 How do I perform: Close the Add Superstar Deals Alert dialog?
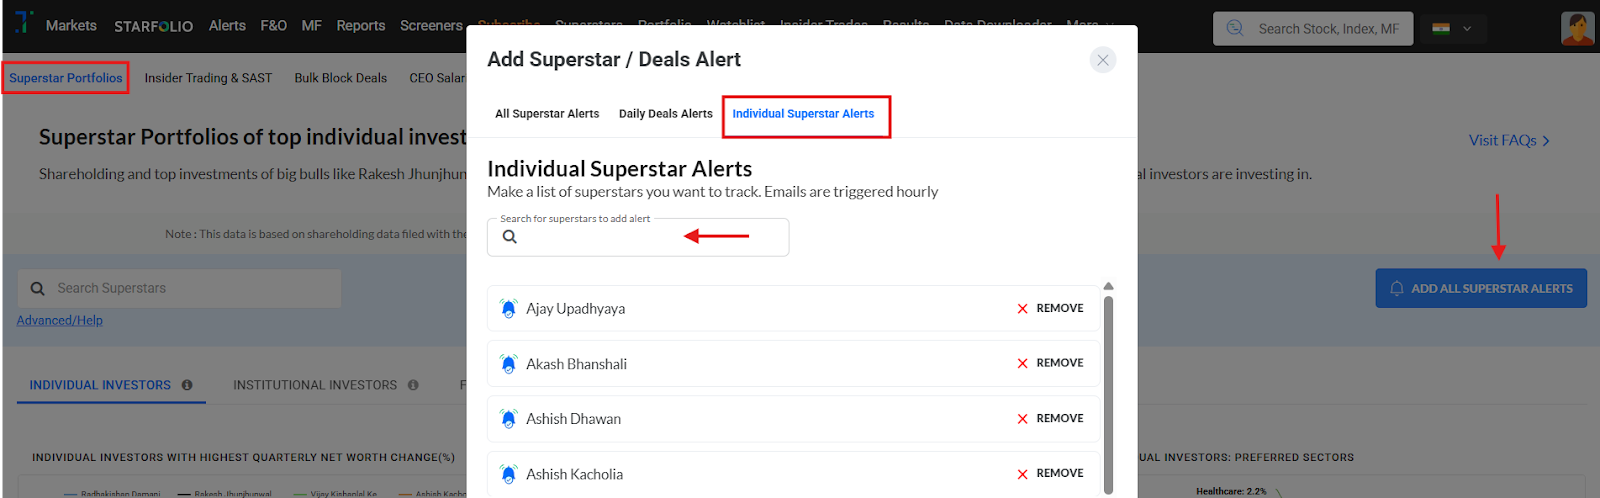[x=1102, y=60]
